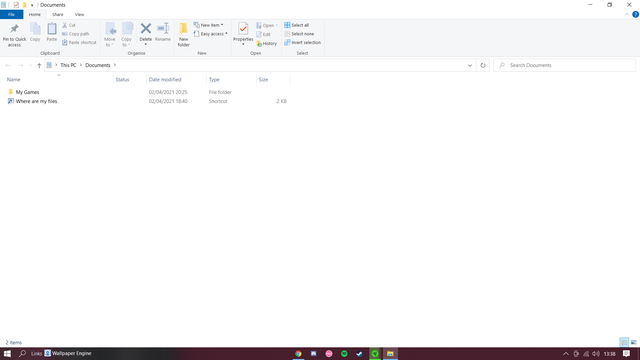Open the blue Help question icon
The height and width of the screenshot is (360, 640).
[x=636, y=15]
